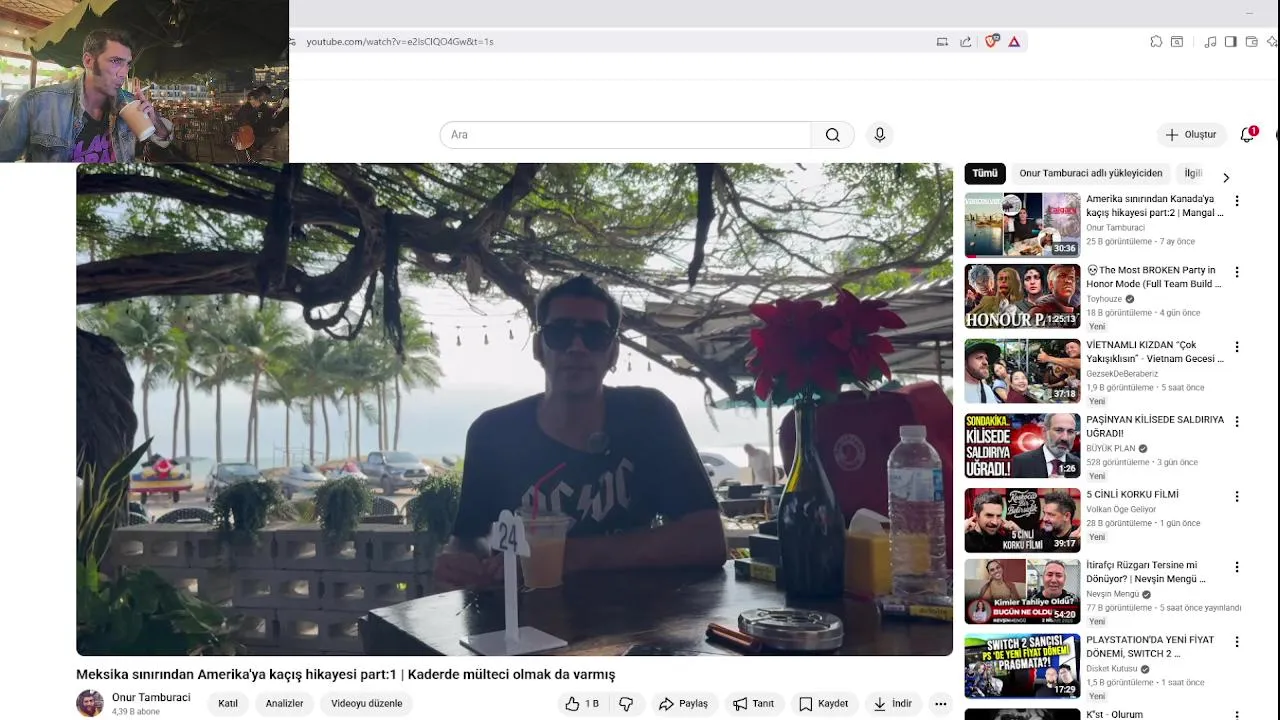
Task: Open Kanada'ya kaçış hikayesi part:2 thumbnail
Action: (x=1022, y=225)
